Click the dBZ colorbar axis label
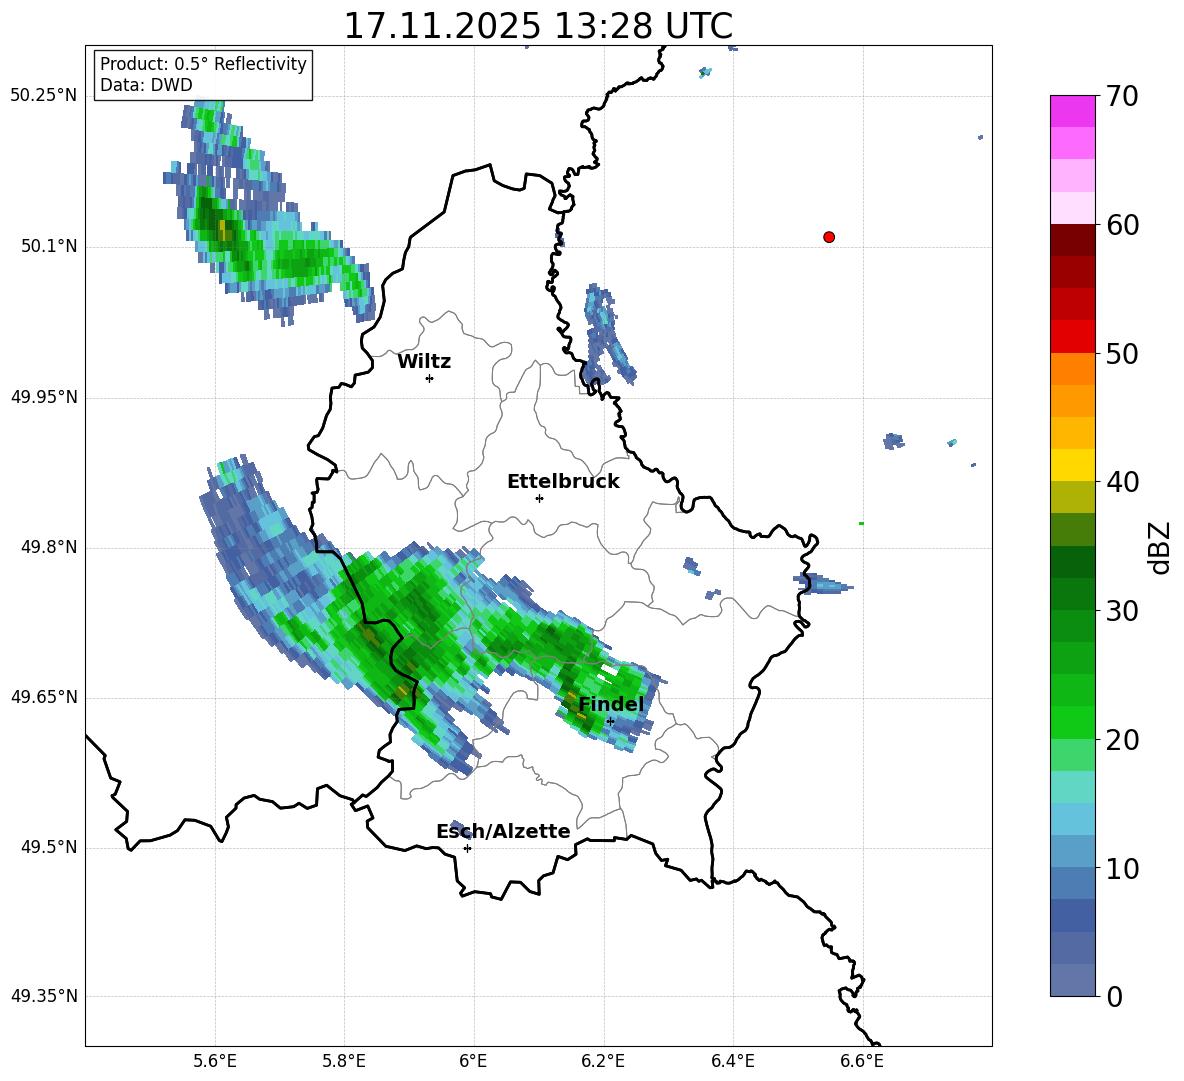Viewport: 1184px width, 1081px height. coord(1161,547)
